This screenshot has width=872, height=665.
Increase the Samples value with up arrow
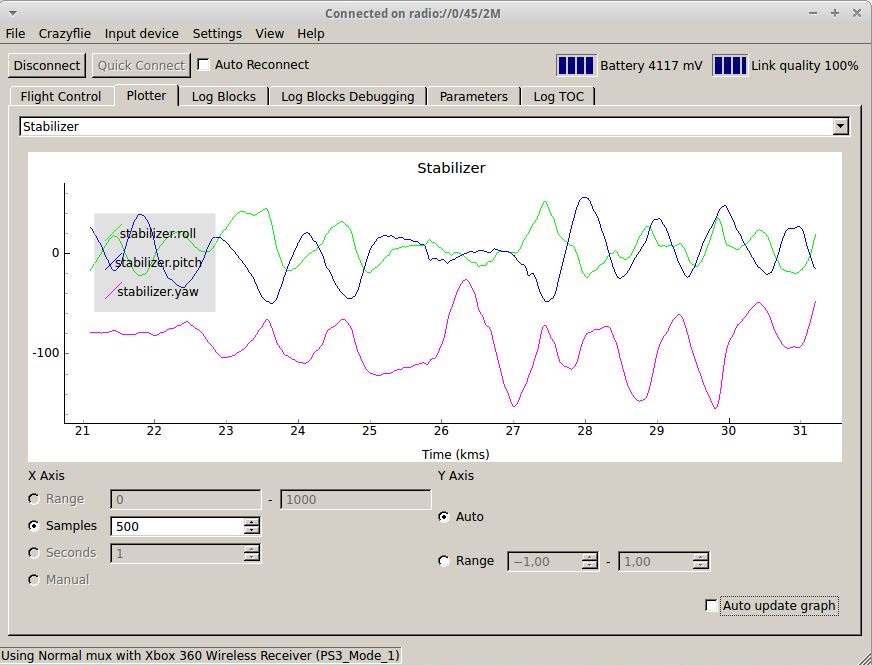pyautogui.click(x=251, y=521)
